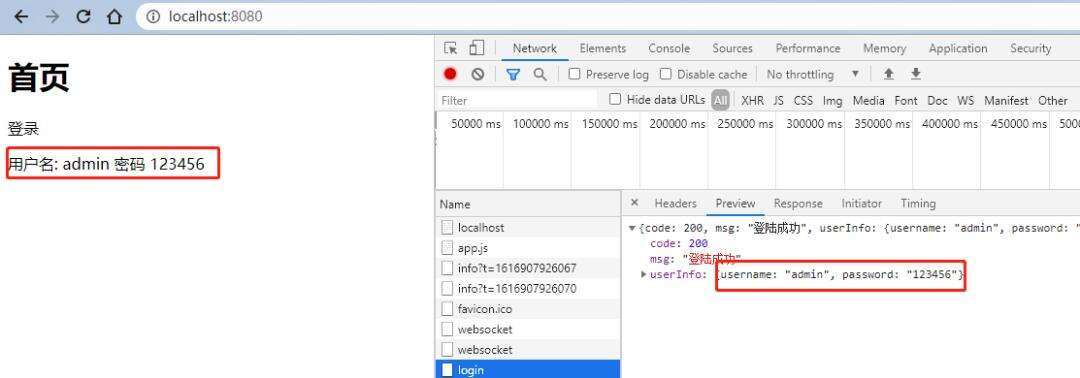
Task: Switch to the Network DevTools tab
Action: click(x=534, y=48)
